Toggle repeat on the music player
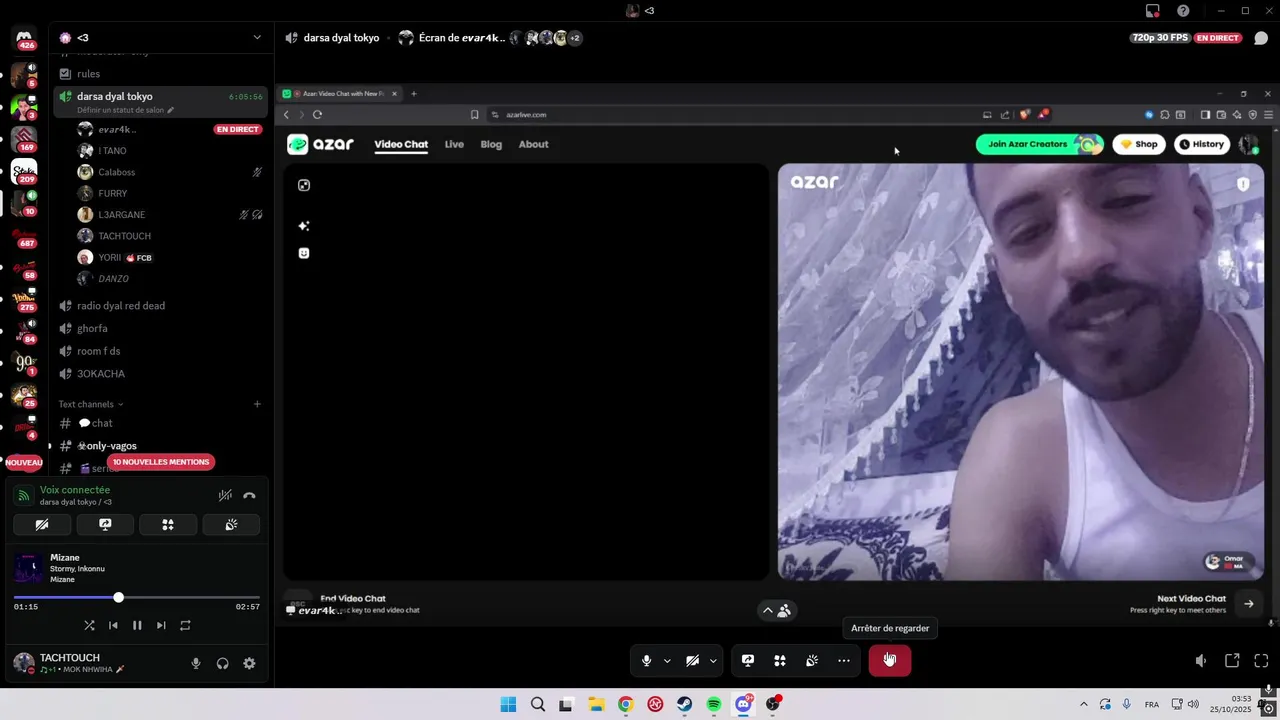 (185, 625)
